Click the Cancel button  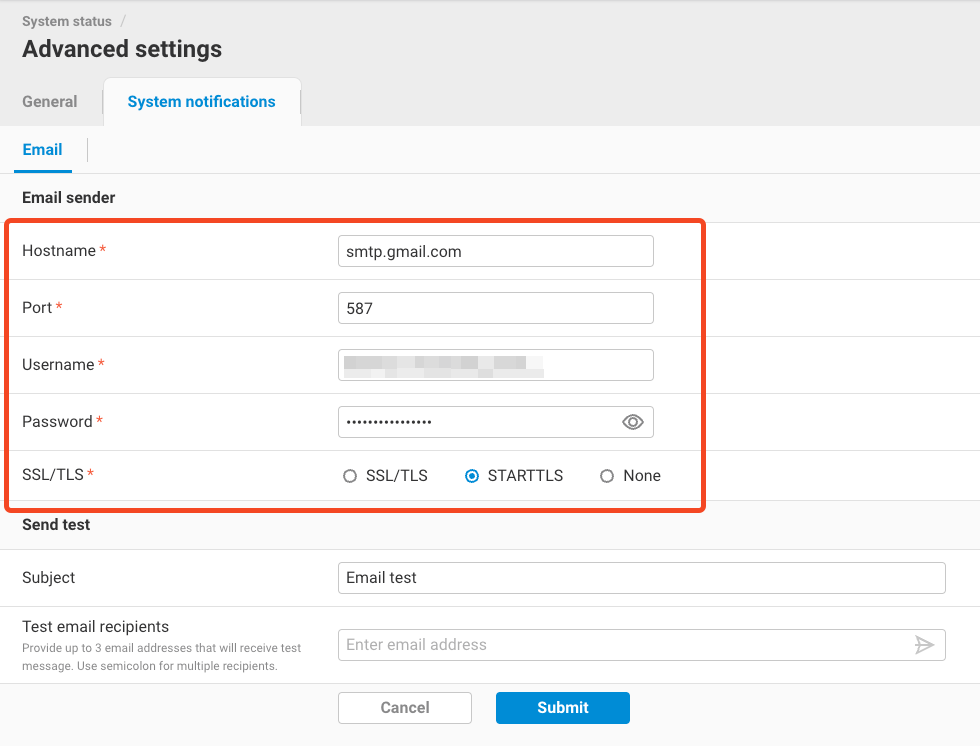(x=405, y=707)
